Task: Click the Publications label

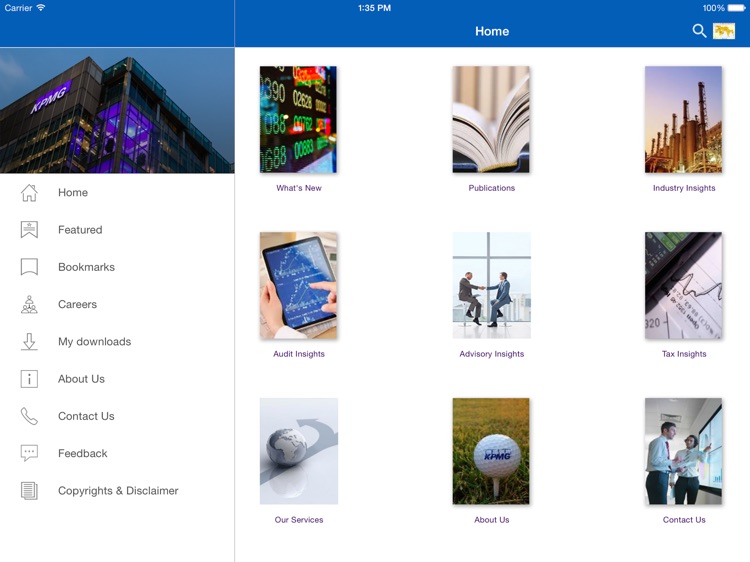Action: [x=492, y=188]
